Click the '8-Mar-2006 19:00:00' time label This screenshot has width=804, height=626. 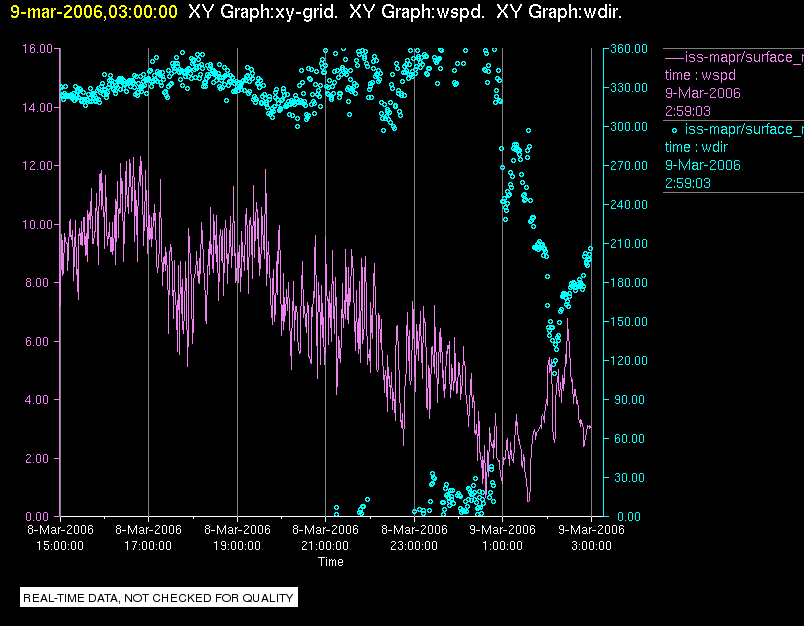coord(237,537)
